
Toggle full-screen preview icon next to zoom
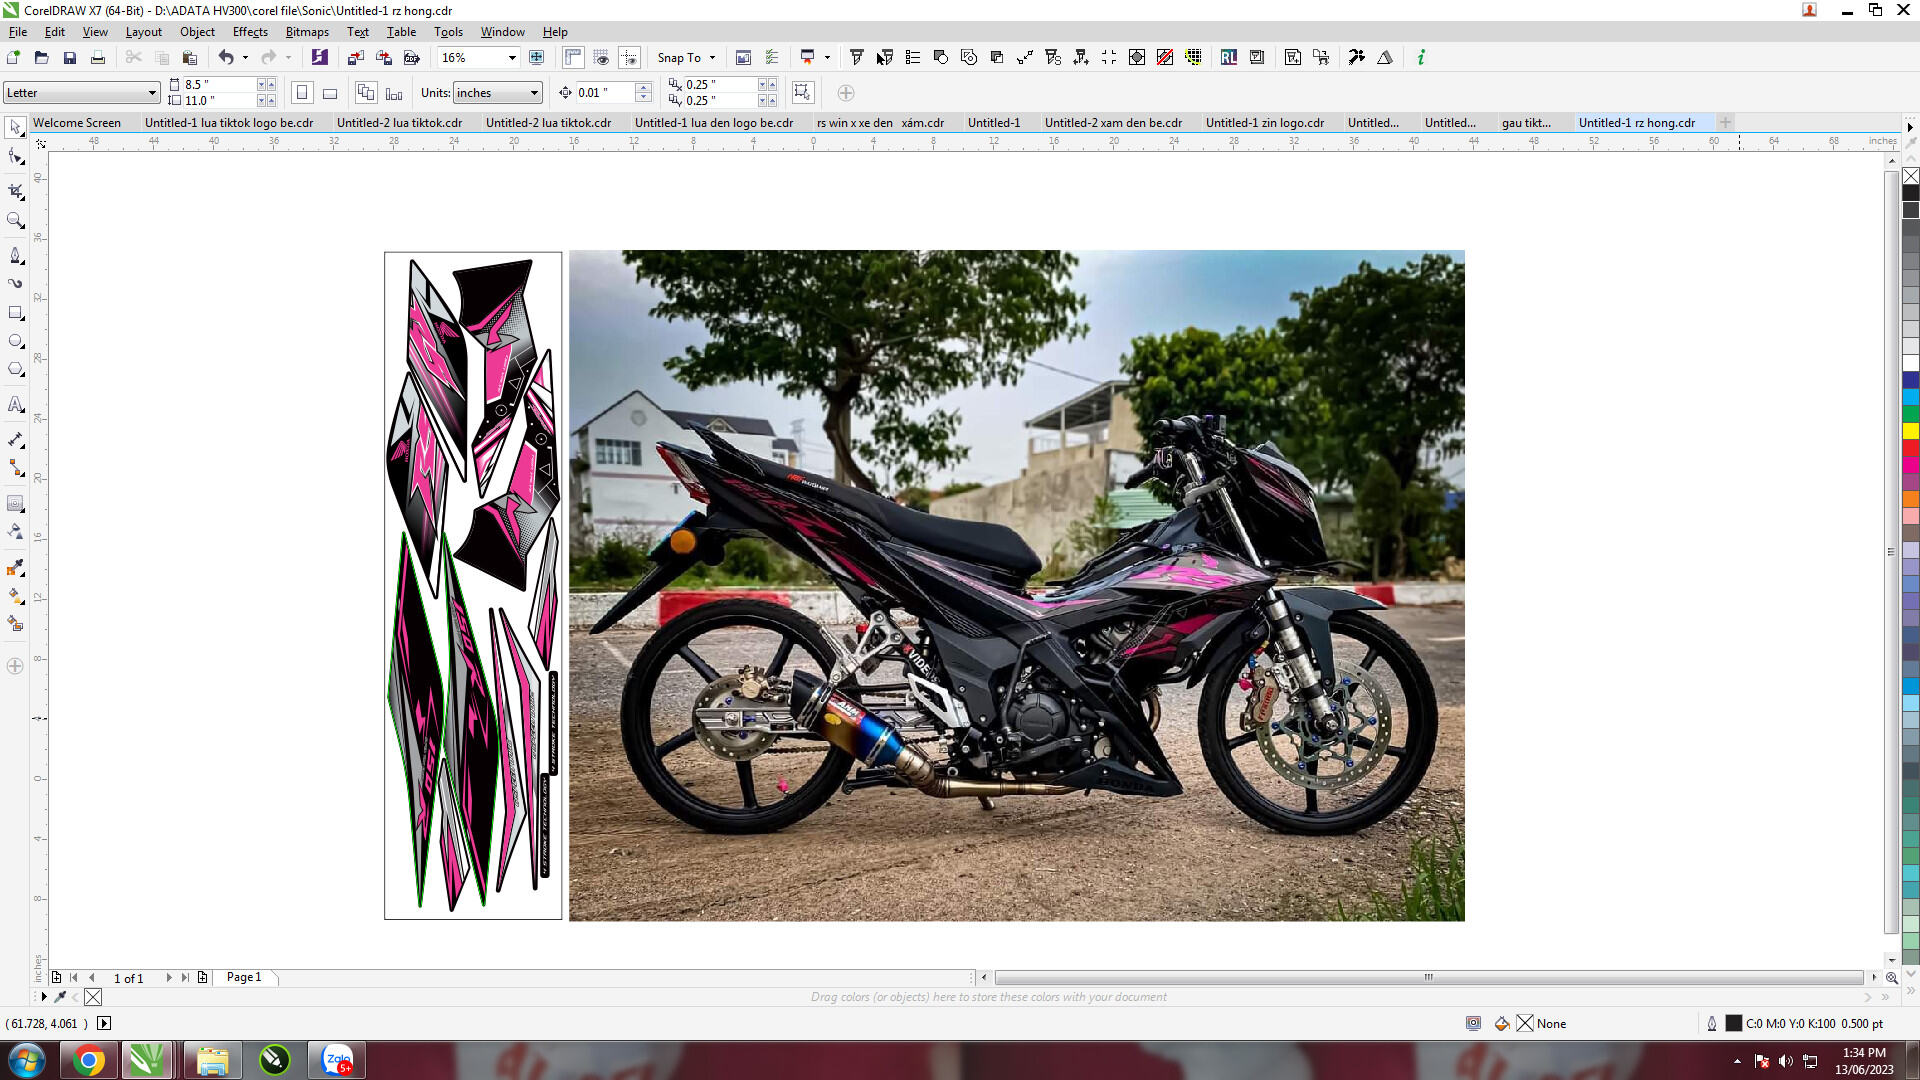pyautogui.click(x=537, y=58)
